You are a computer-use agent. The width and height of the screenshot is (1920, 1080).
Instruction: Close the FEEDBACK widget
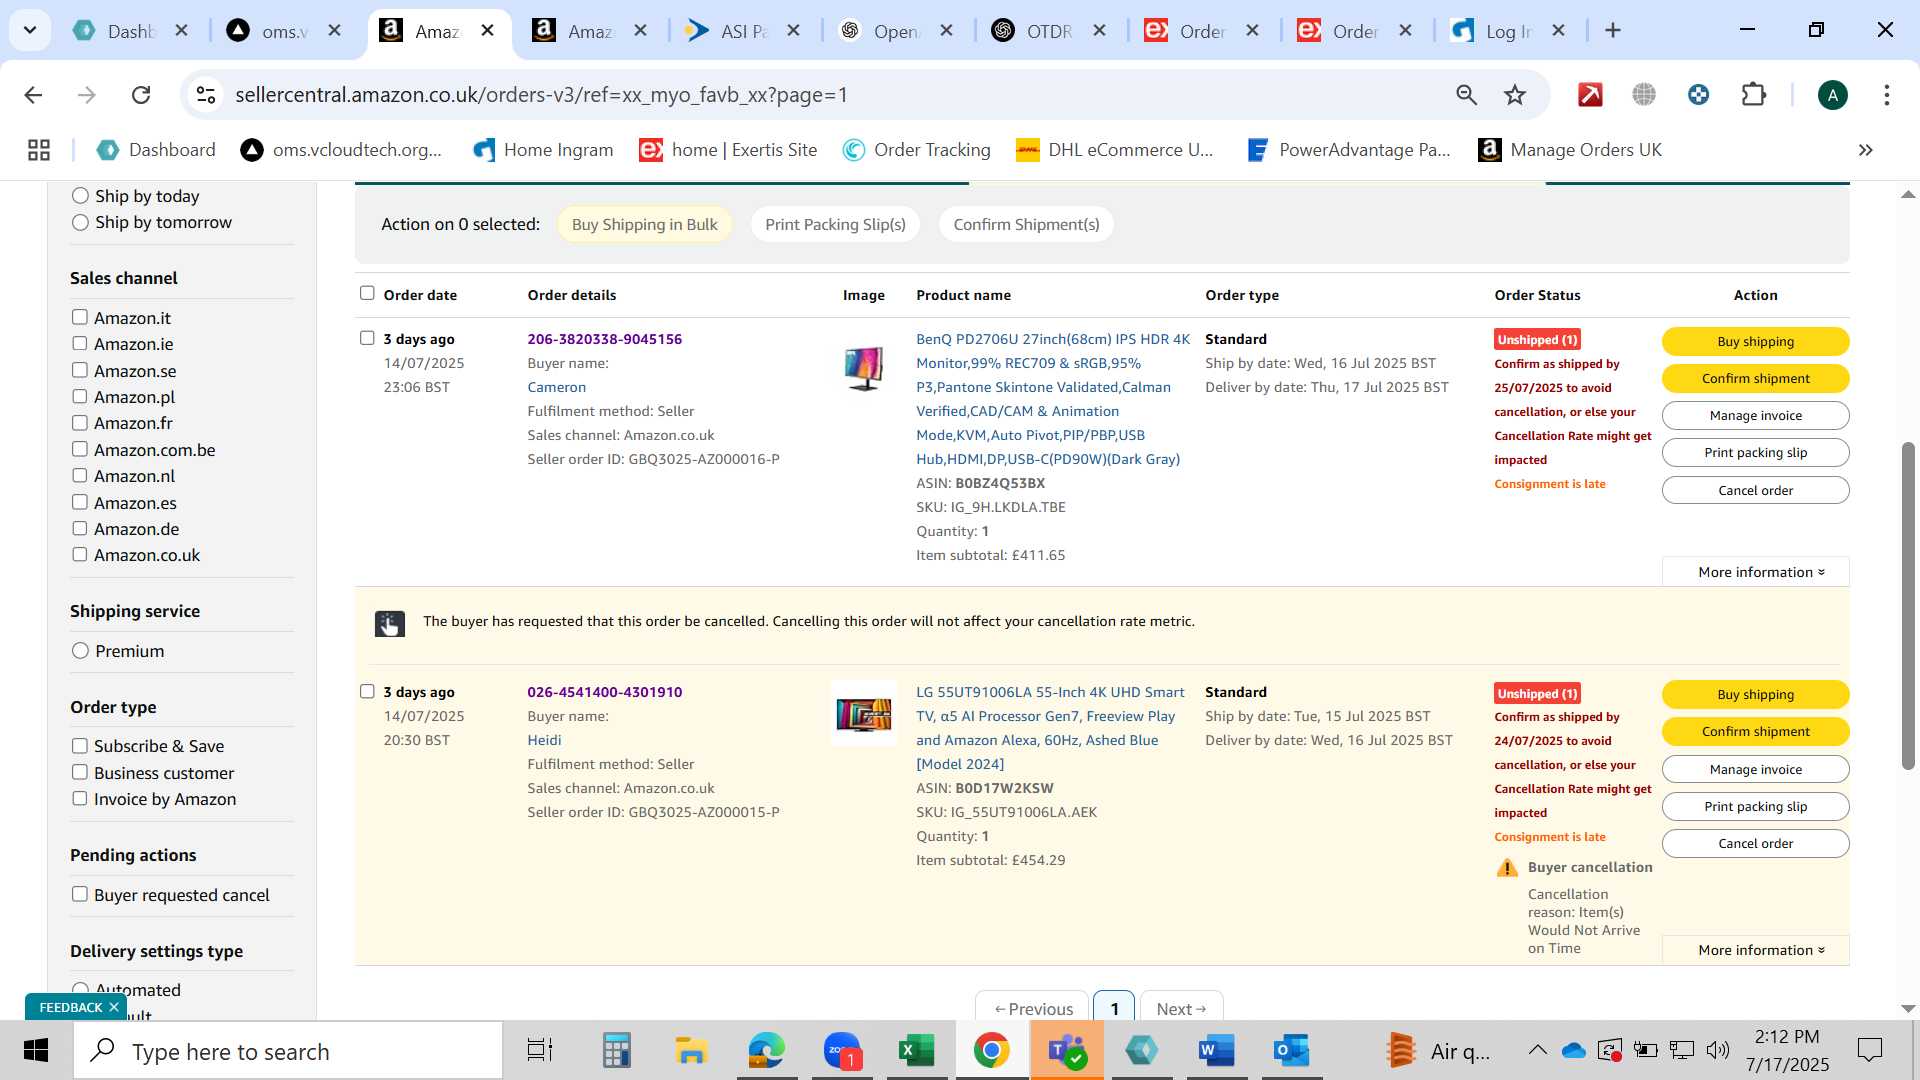114,1007
